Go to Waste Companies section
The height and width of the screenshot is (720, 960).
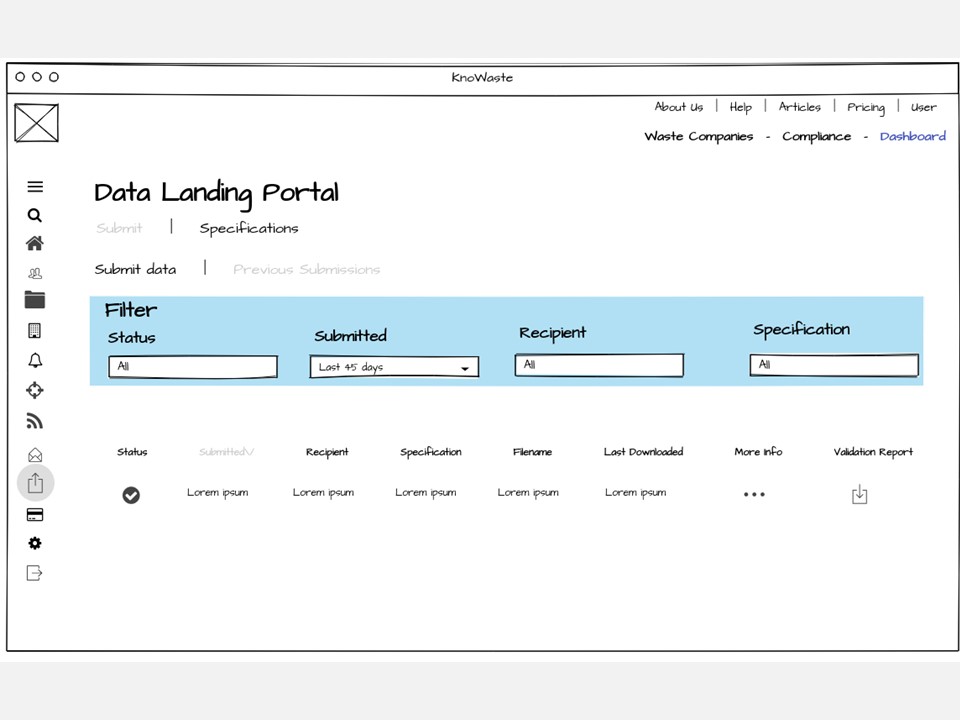pyautogui.click(x=699, y=137)
